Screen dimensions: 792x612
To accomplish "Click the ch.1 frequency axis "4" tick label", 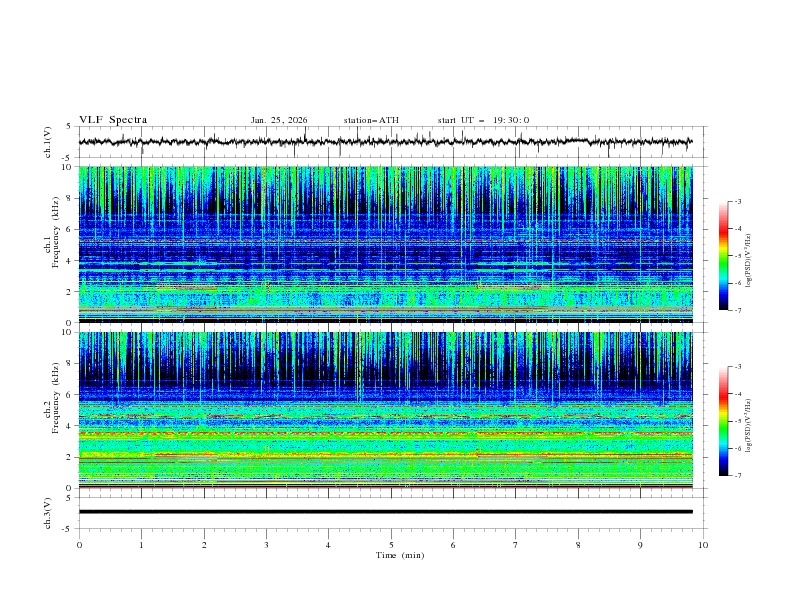I will click(x=69, y=261).
